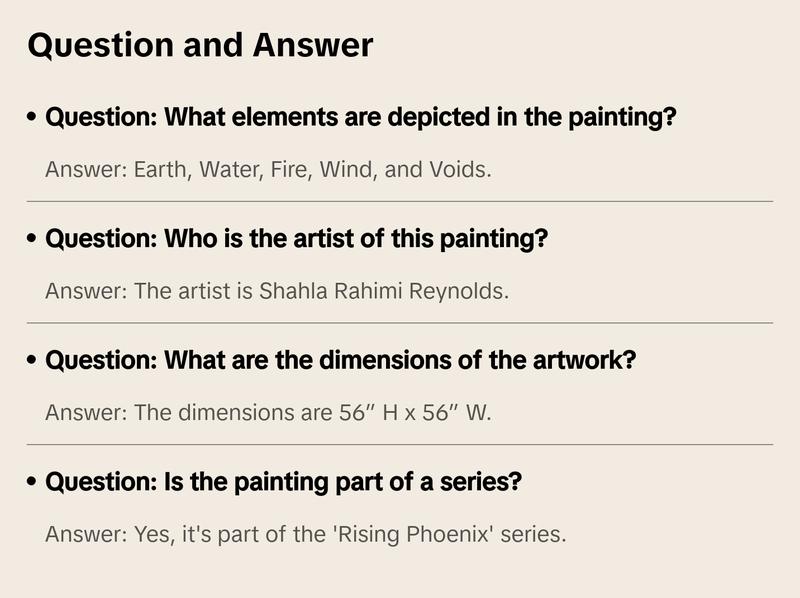The height and width of the screenshot is (598, 800).
Task: Expand the 'dimensions of the artwork' question
Action: pos(340,360)
